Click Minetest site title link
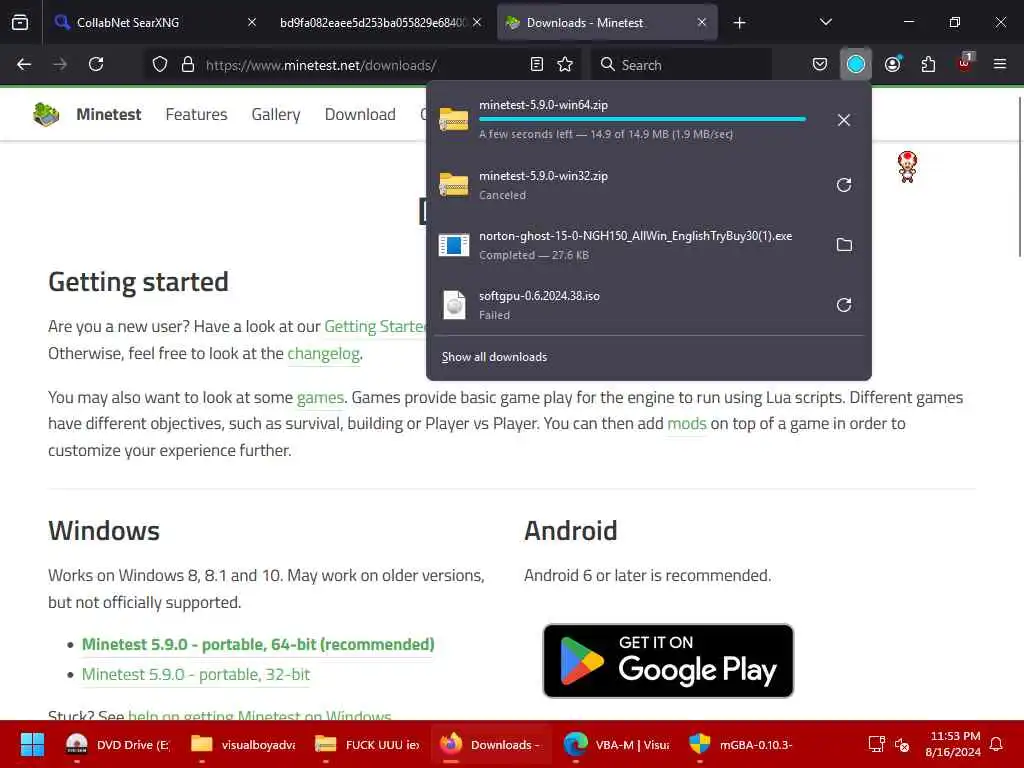 108,114
